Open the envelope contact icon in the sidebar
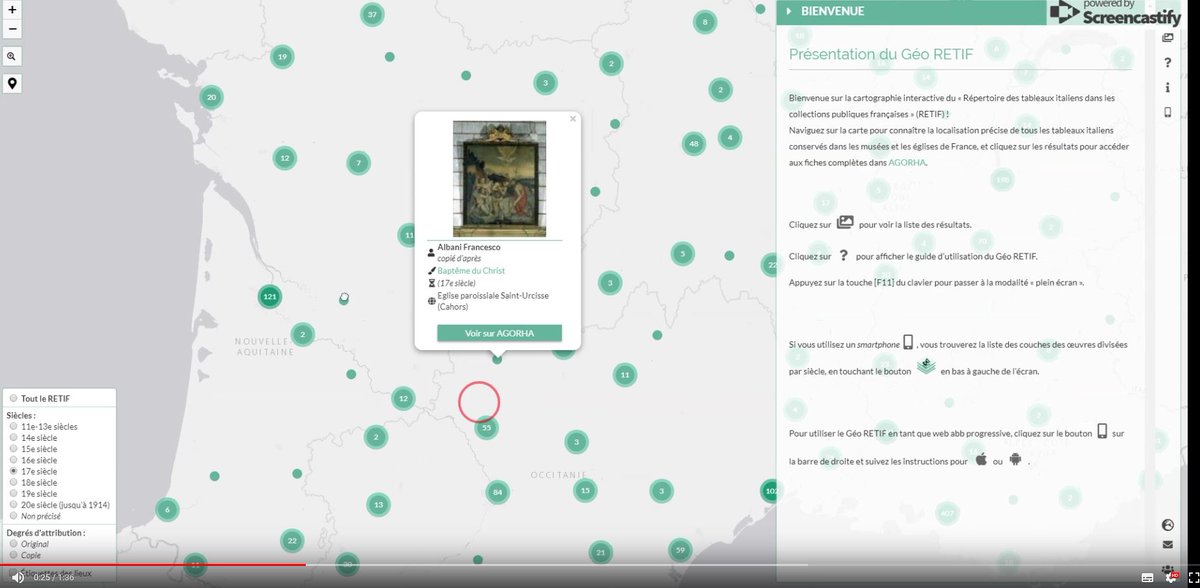Viewport: 1200px width, 588px height. (1167, 545)
